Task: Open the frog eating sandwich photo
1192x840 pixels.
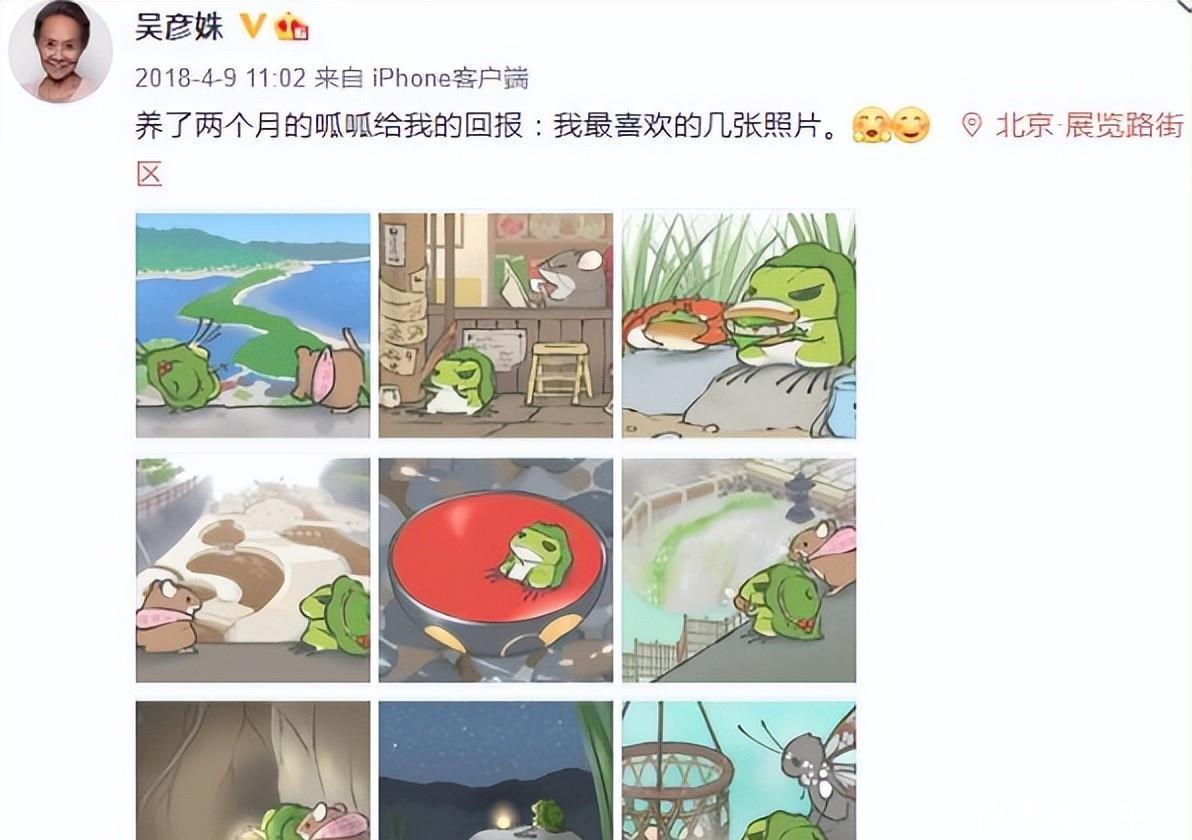Action: [x=739, y=325]
